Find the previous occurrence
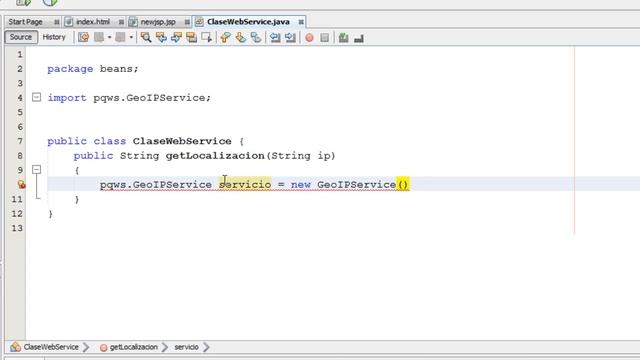 pos(161,38)
